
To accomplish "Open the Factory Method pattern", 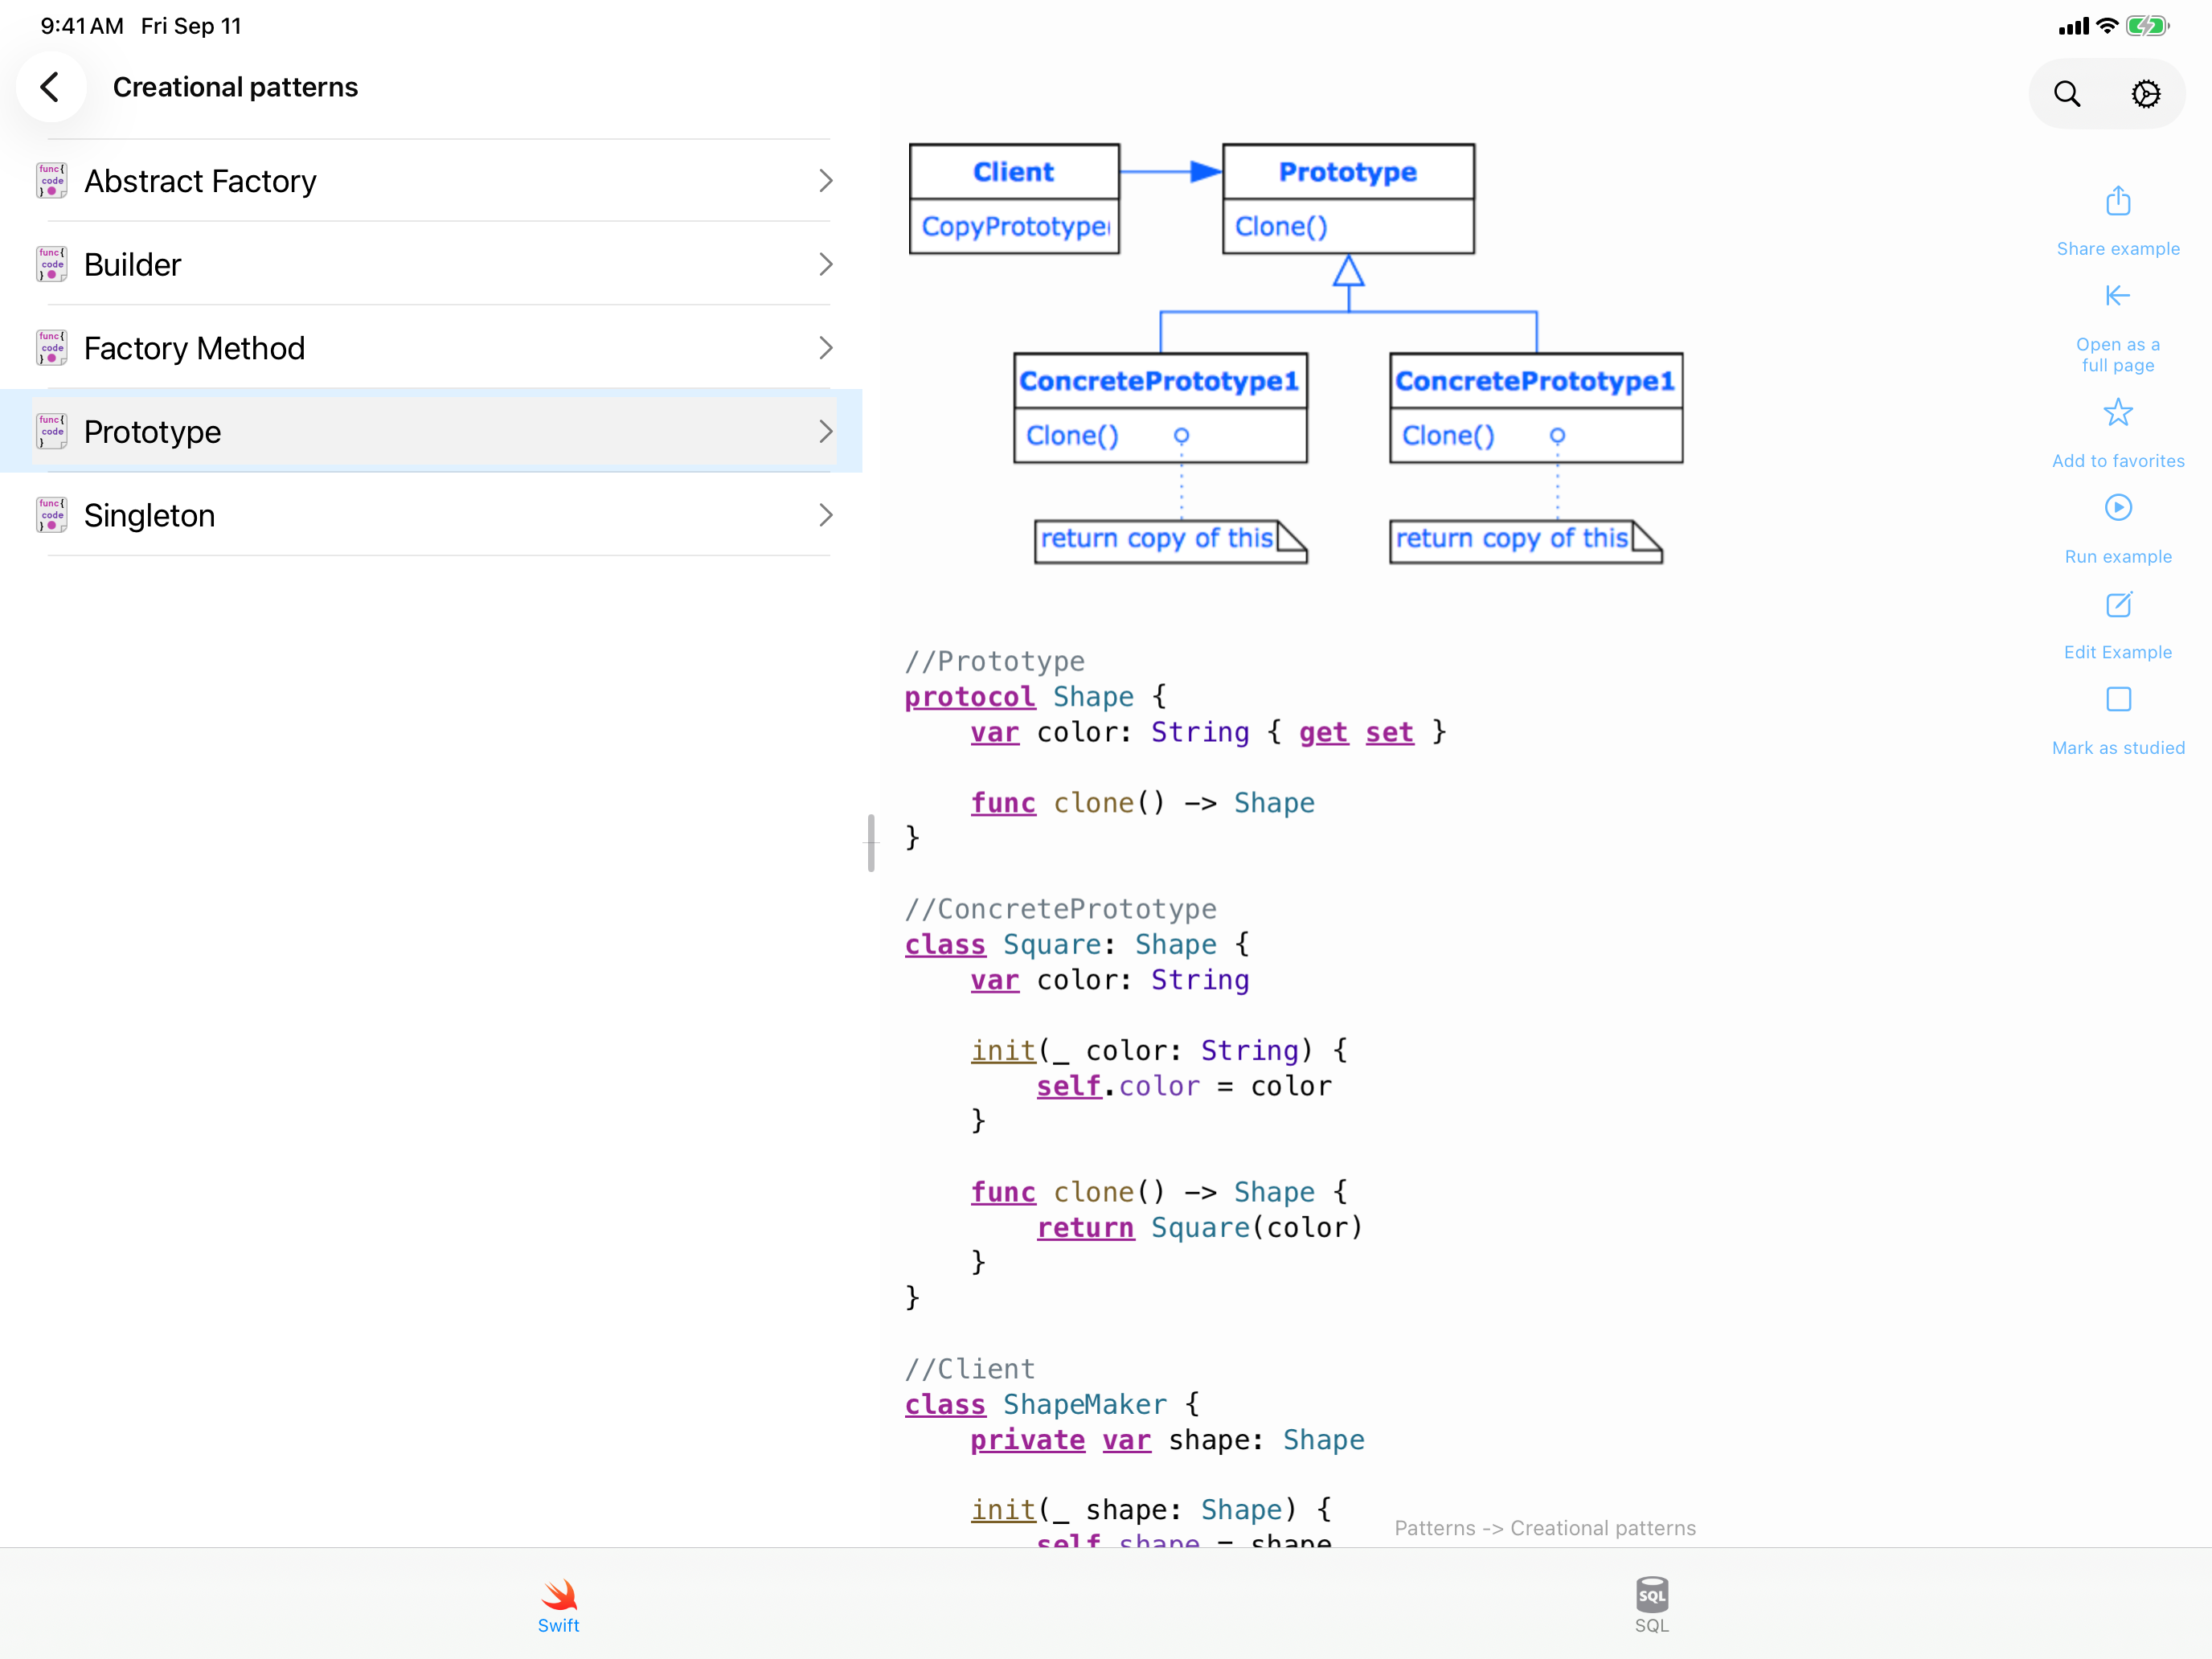I will [432, 348].
